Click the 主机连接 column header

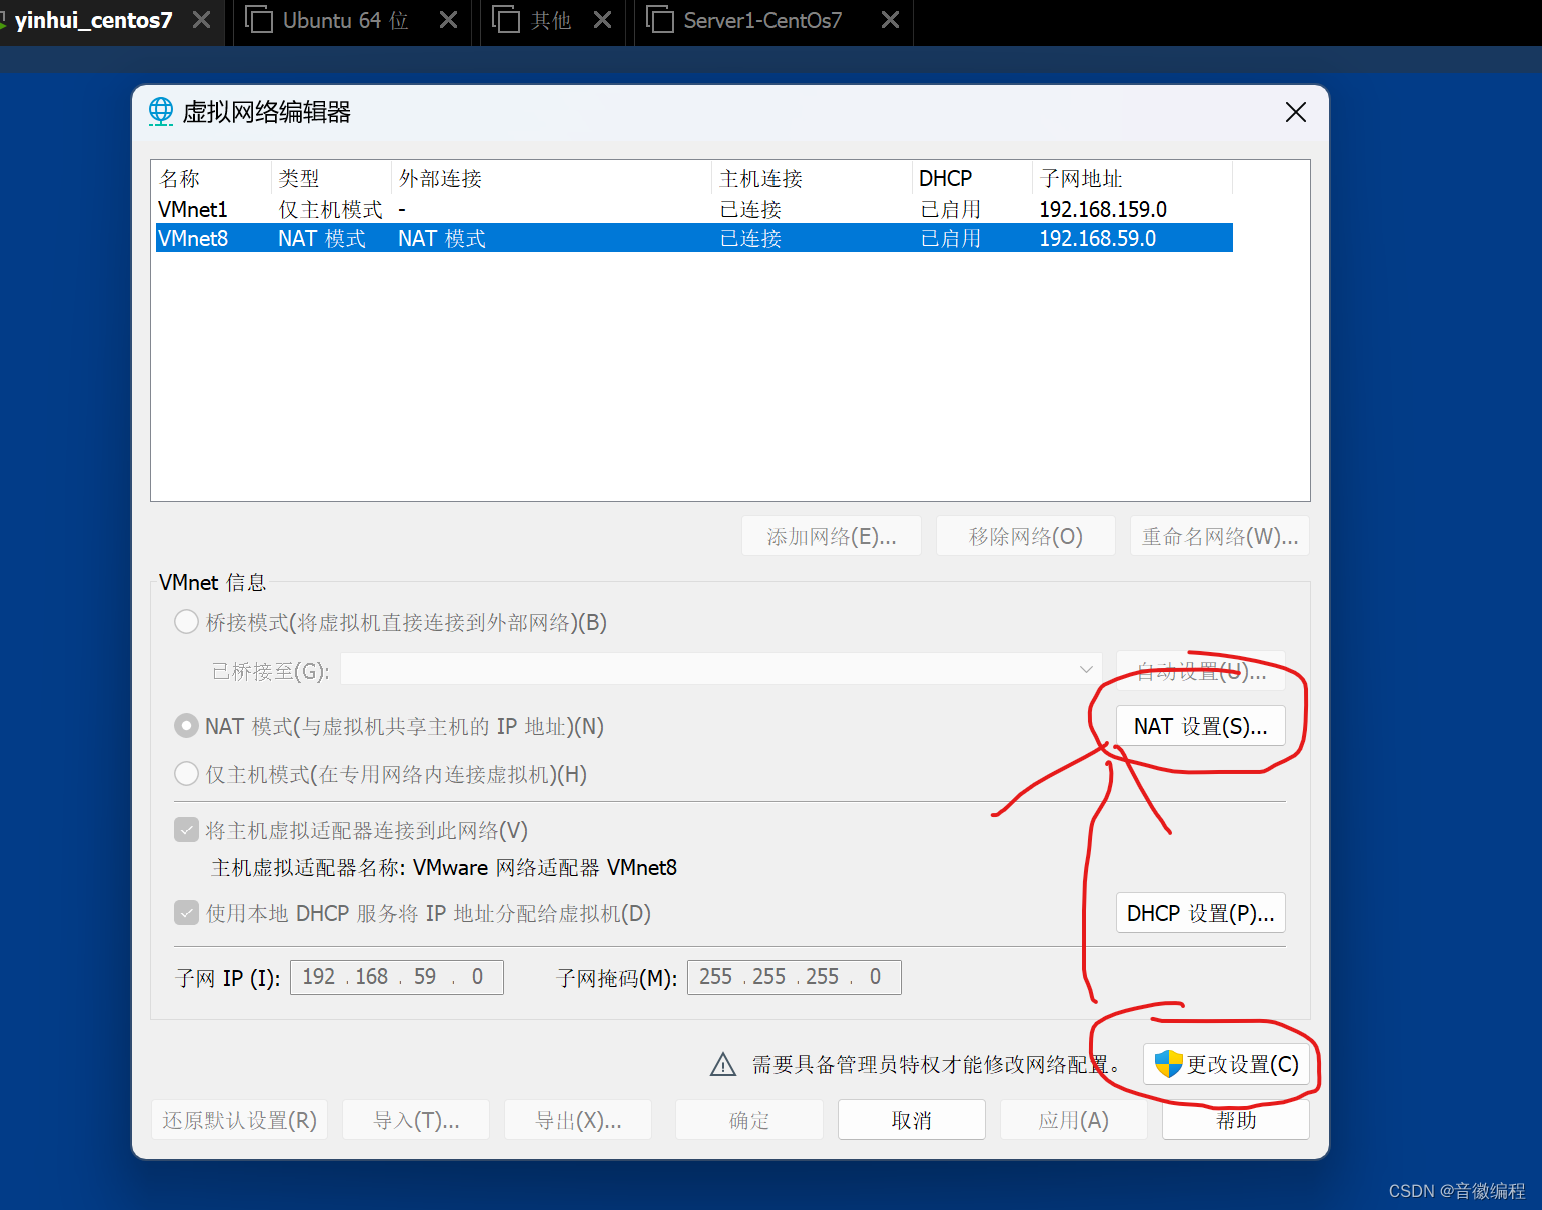(812, 178)
